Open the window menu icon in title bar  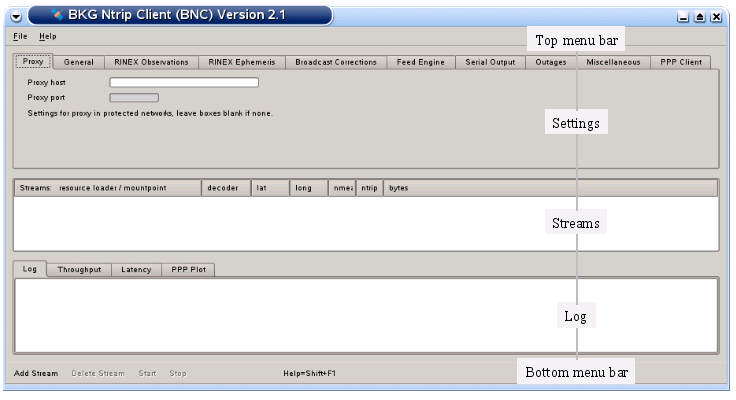[17, 16]
